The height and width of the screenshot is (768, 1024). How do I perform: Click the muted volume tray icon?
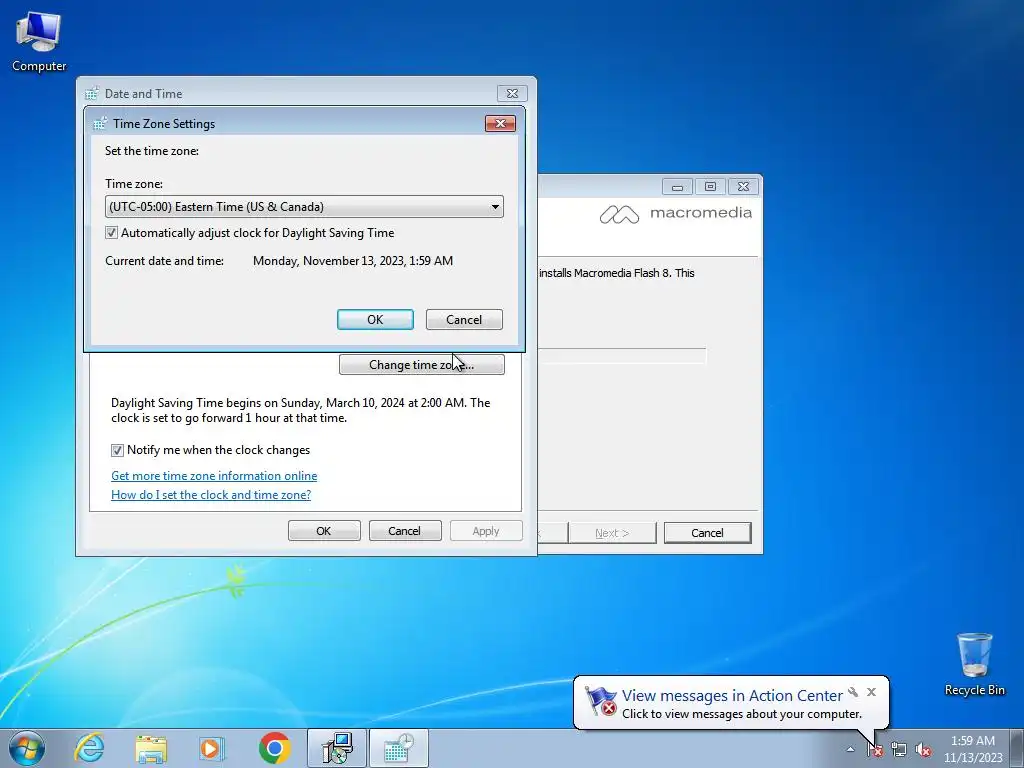click(x=923, y=749)
